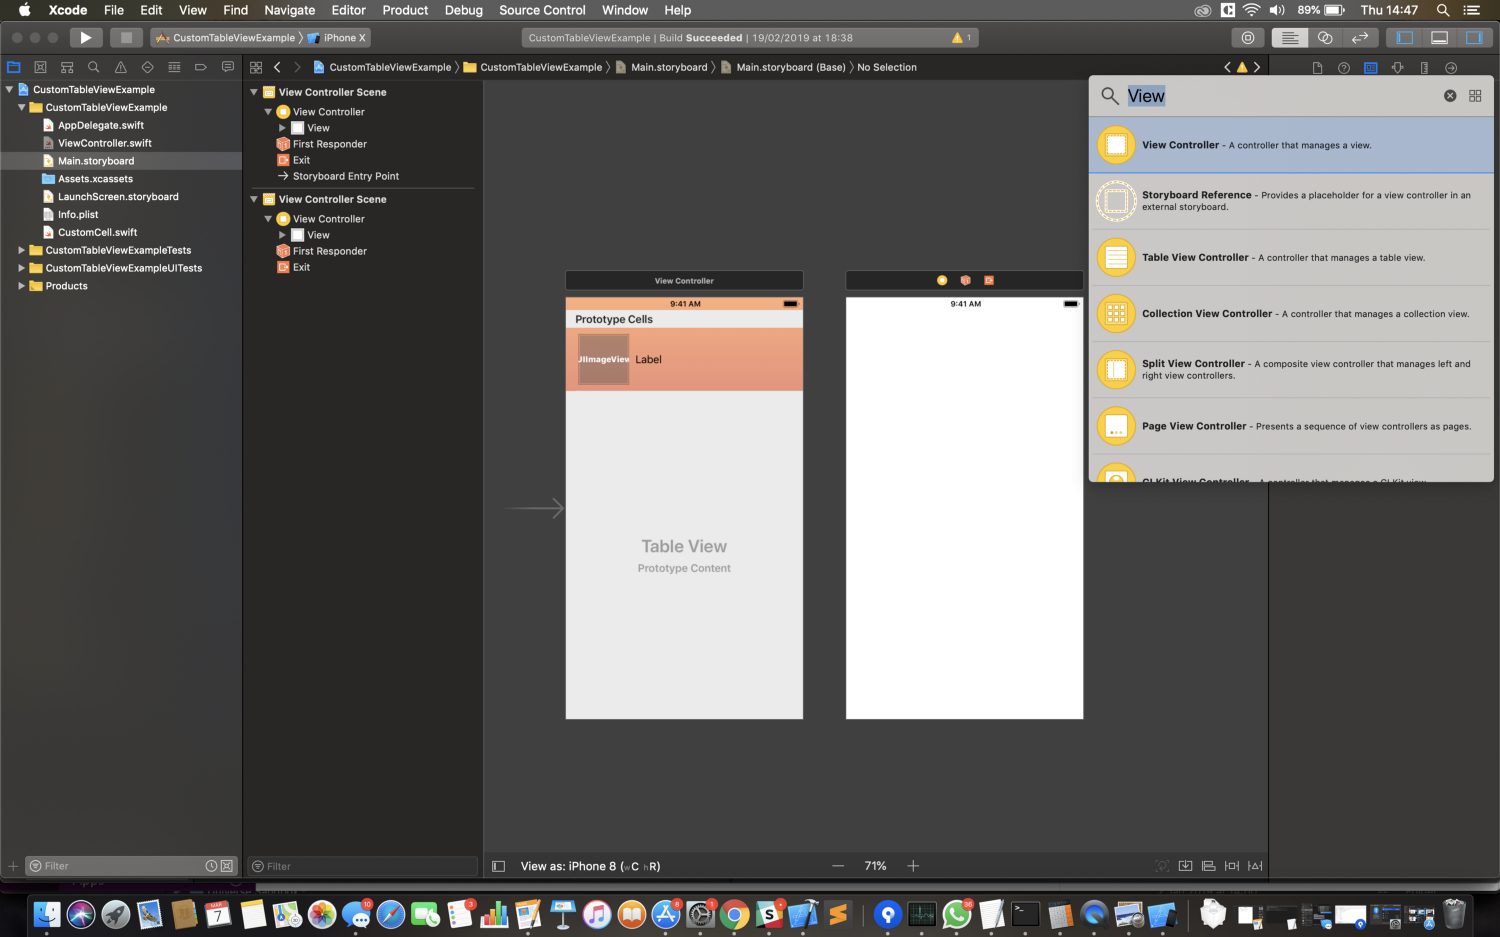Show the Identity inspector
The width and height of the screenshot is (1500, 937).
1370,68
